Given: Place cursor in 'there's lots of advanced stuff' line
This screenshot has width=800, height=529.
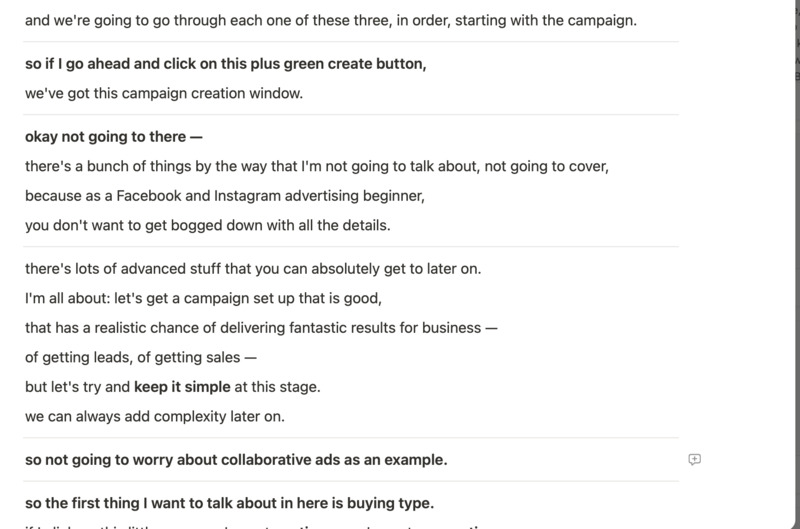Looking at the screenshot, I should pyautogui.click(x=253, y=269).
